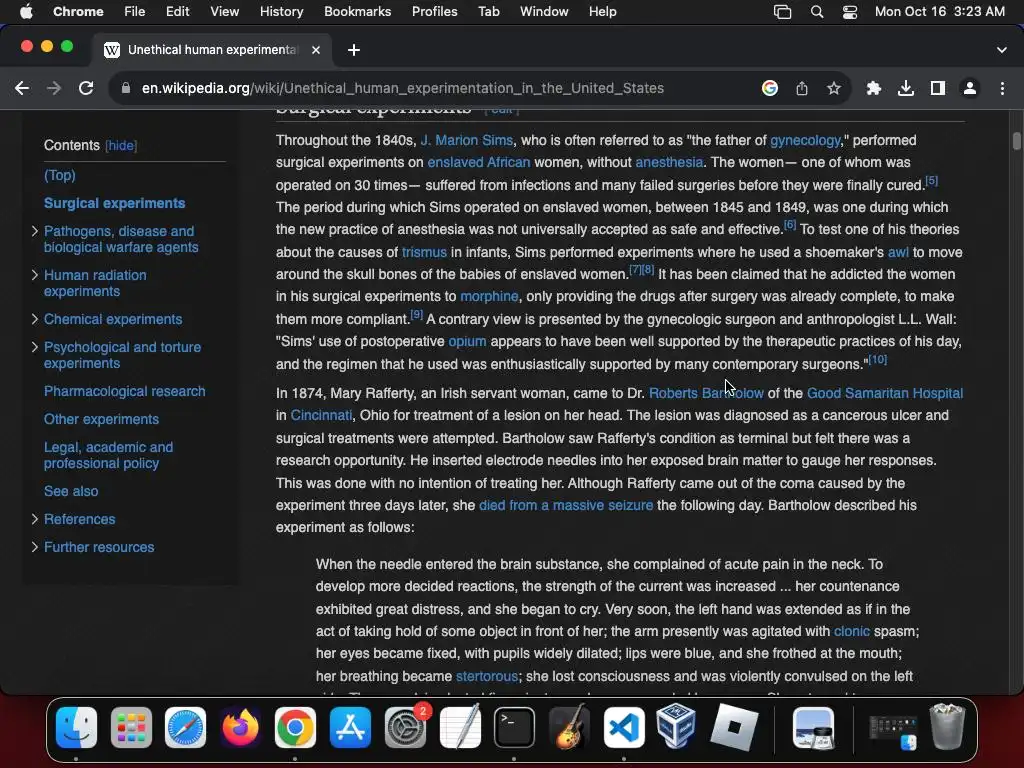The image size is (1024, 768).
Task: Open the gynecology article link
Action: [805, 140]
